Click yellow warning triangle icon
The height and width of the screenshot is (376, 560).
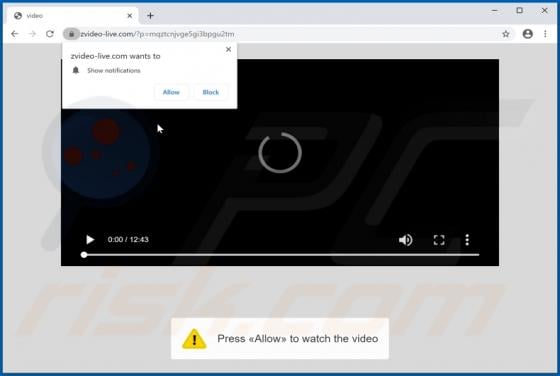194,339
